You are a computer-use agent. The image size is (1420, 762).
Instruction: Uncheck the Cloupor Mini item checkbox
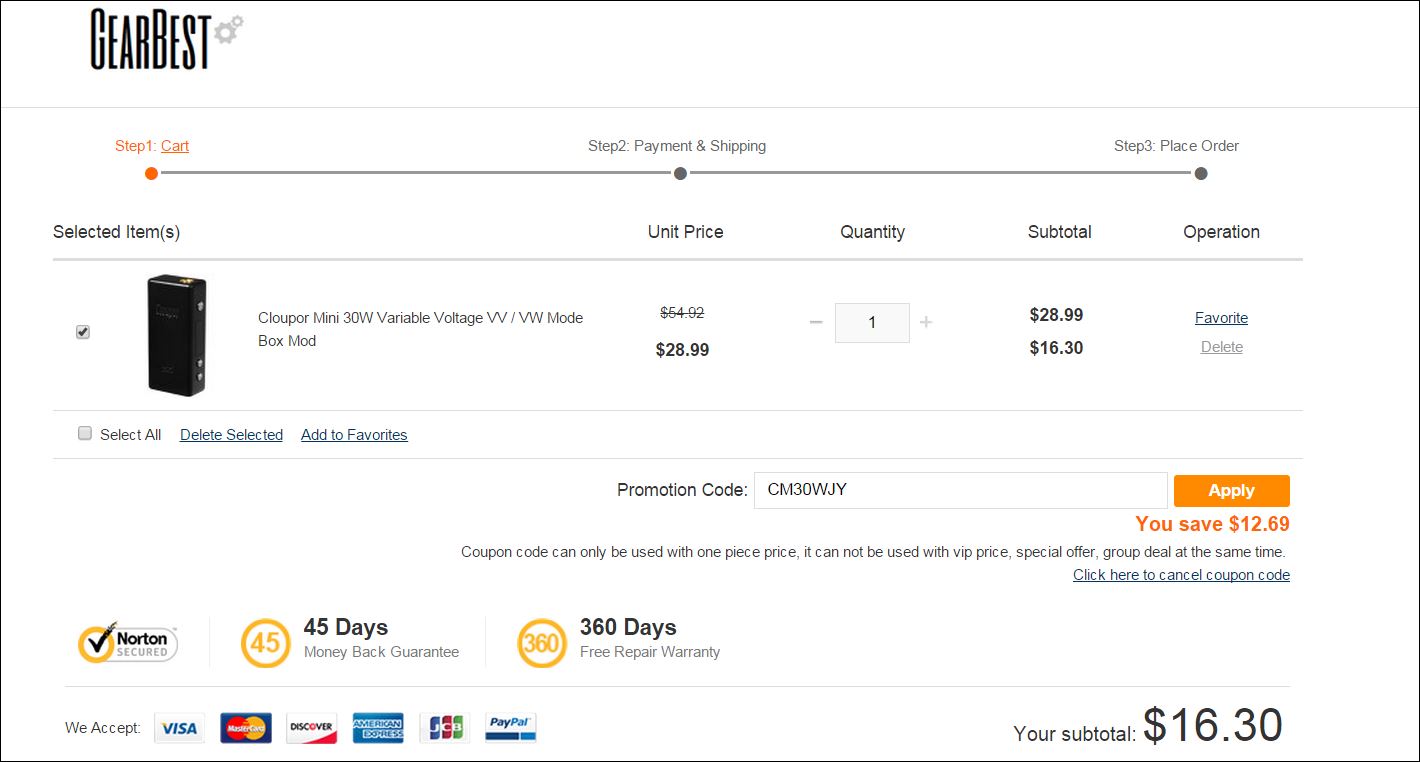click(x=83, y=332)
